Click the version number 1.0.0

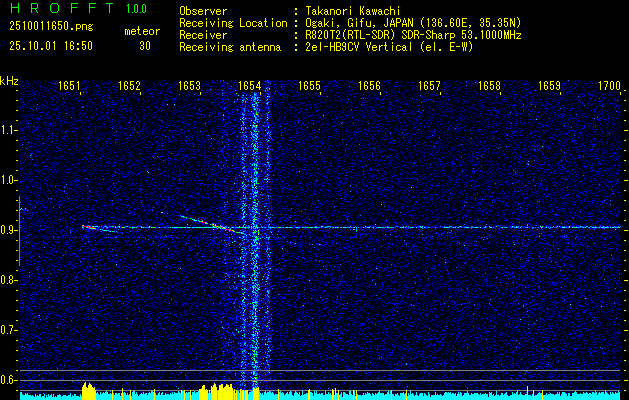(x=136, y=9)
